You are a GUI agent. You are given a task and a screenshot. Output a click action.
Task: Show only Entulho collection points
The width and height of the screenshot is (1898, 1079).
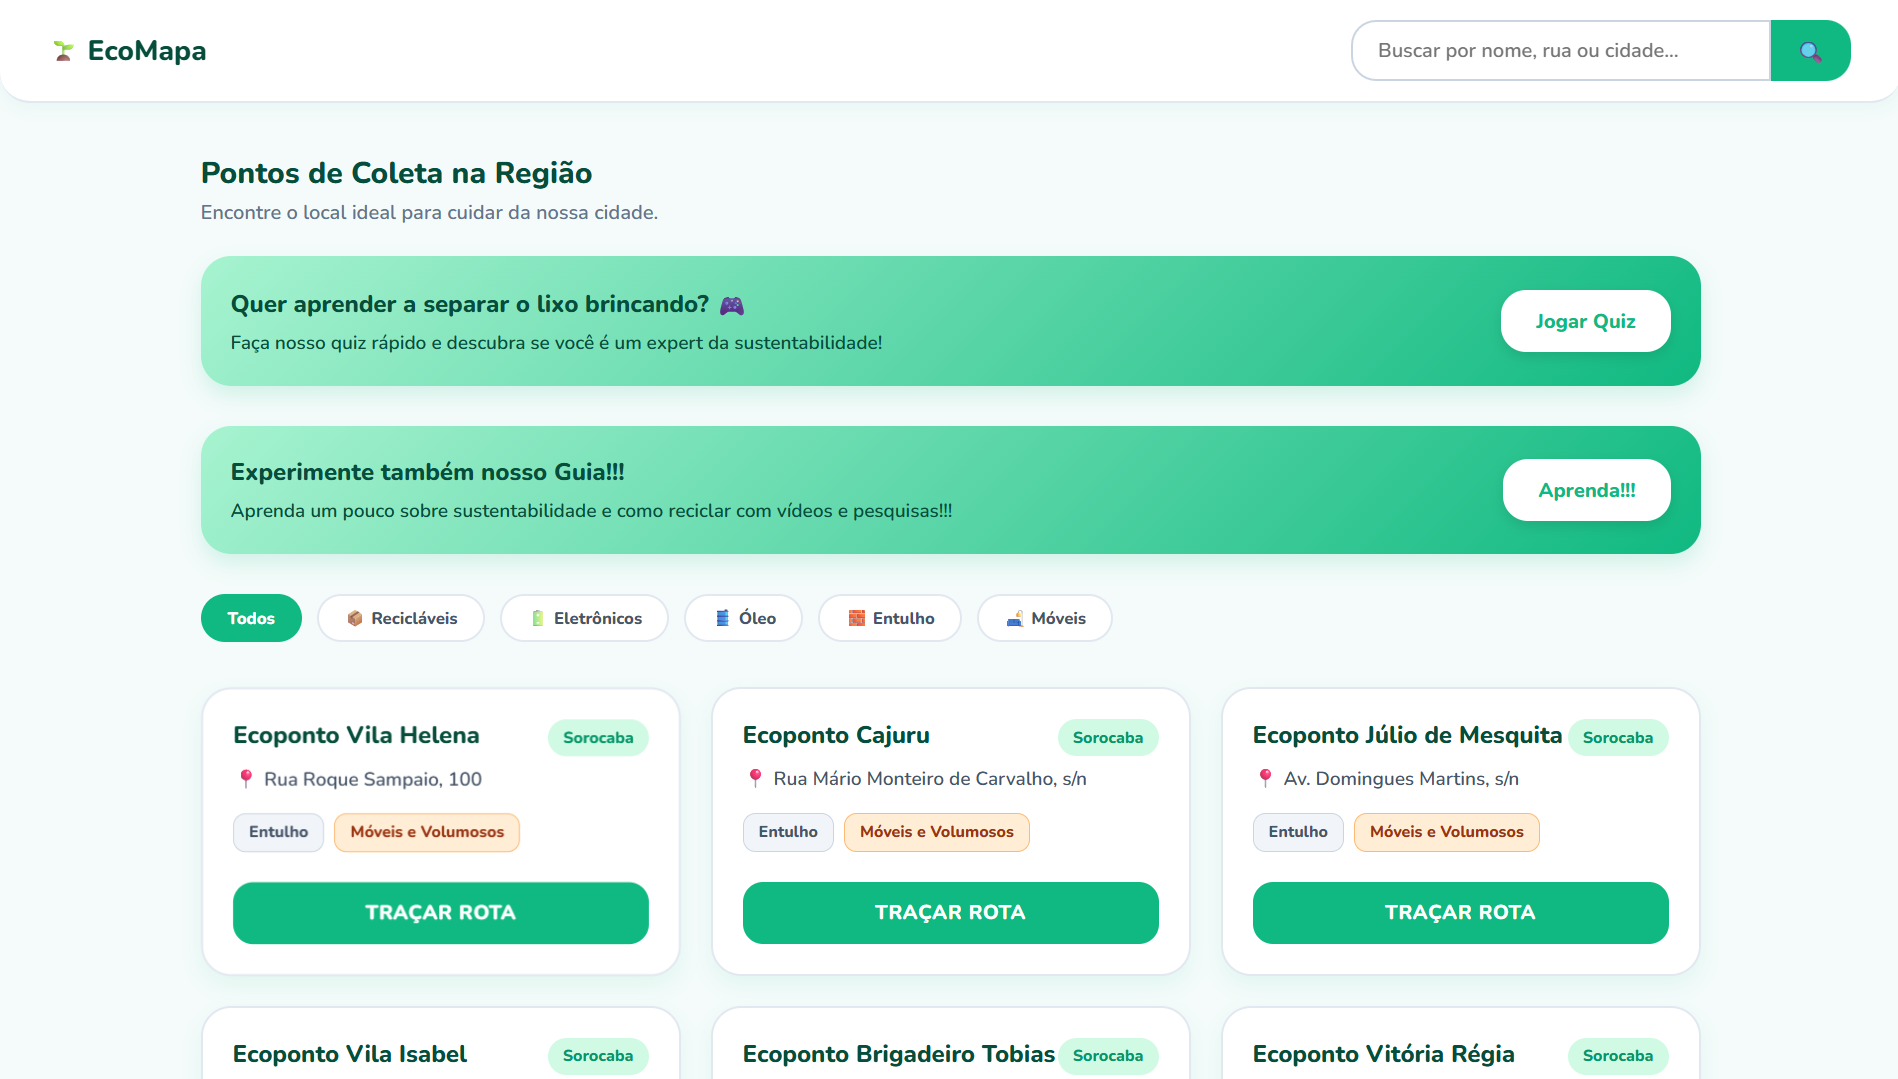(x=890, y=618)
